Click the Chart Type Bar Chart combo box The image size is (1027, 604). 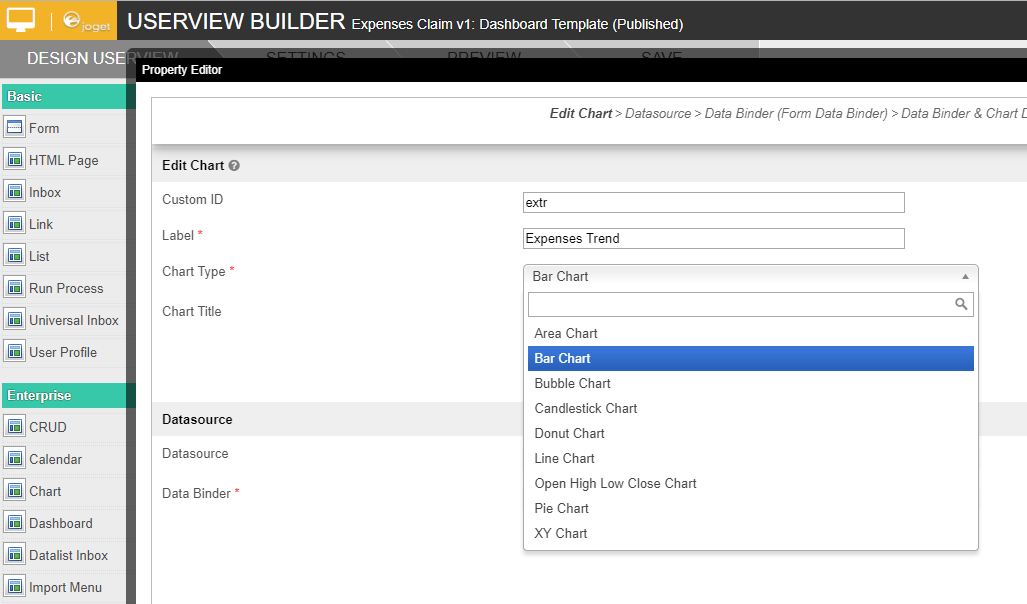pyautogui.click(x=751, y=276)
